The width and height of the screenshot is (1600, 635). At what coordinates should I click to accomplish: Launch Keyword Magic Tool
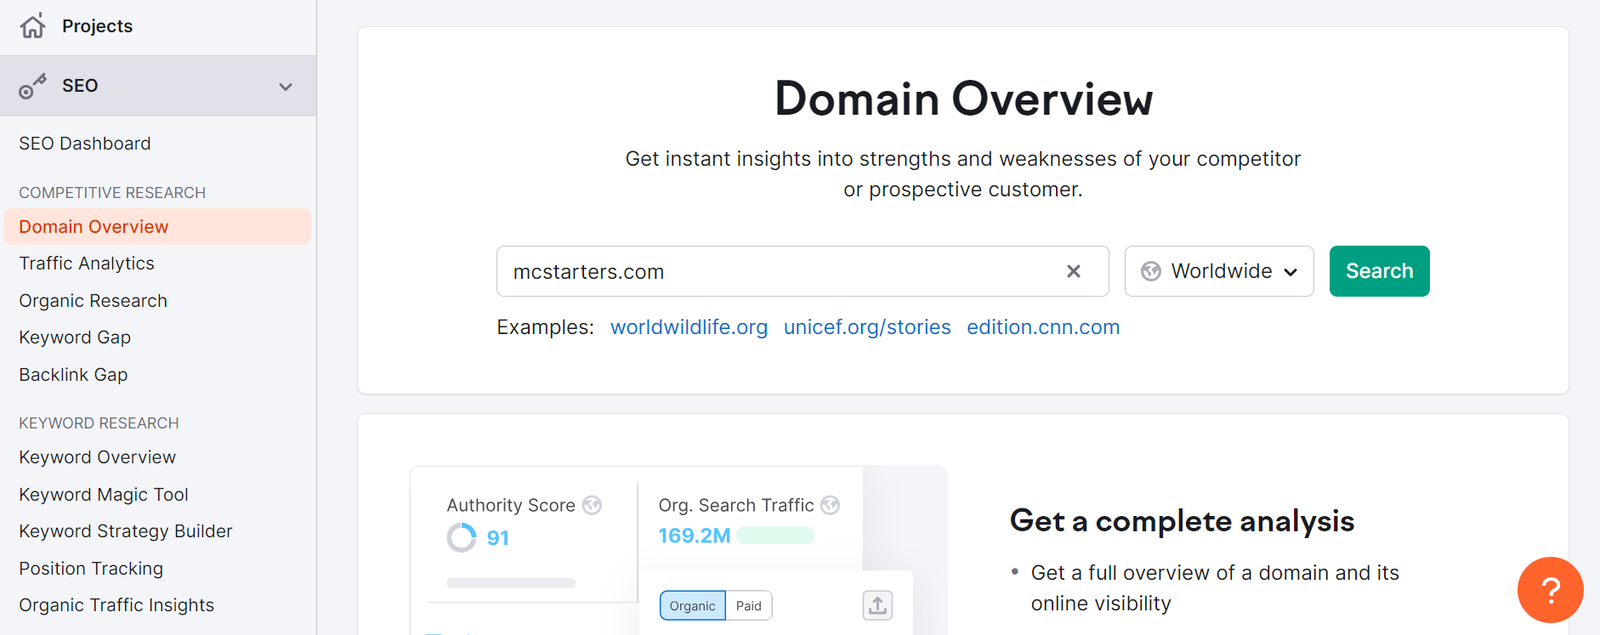[104, 494]
